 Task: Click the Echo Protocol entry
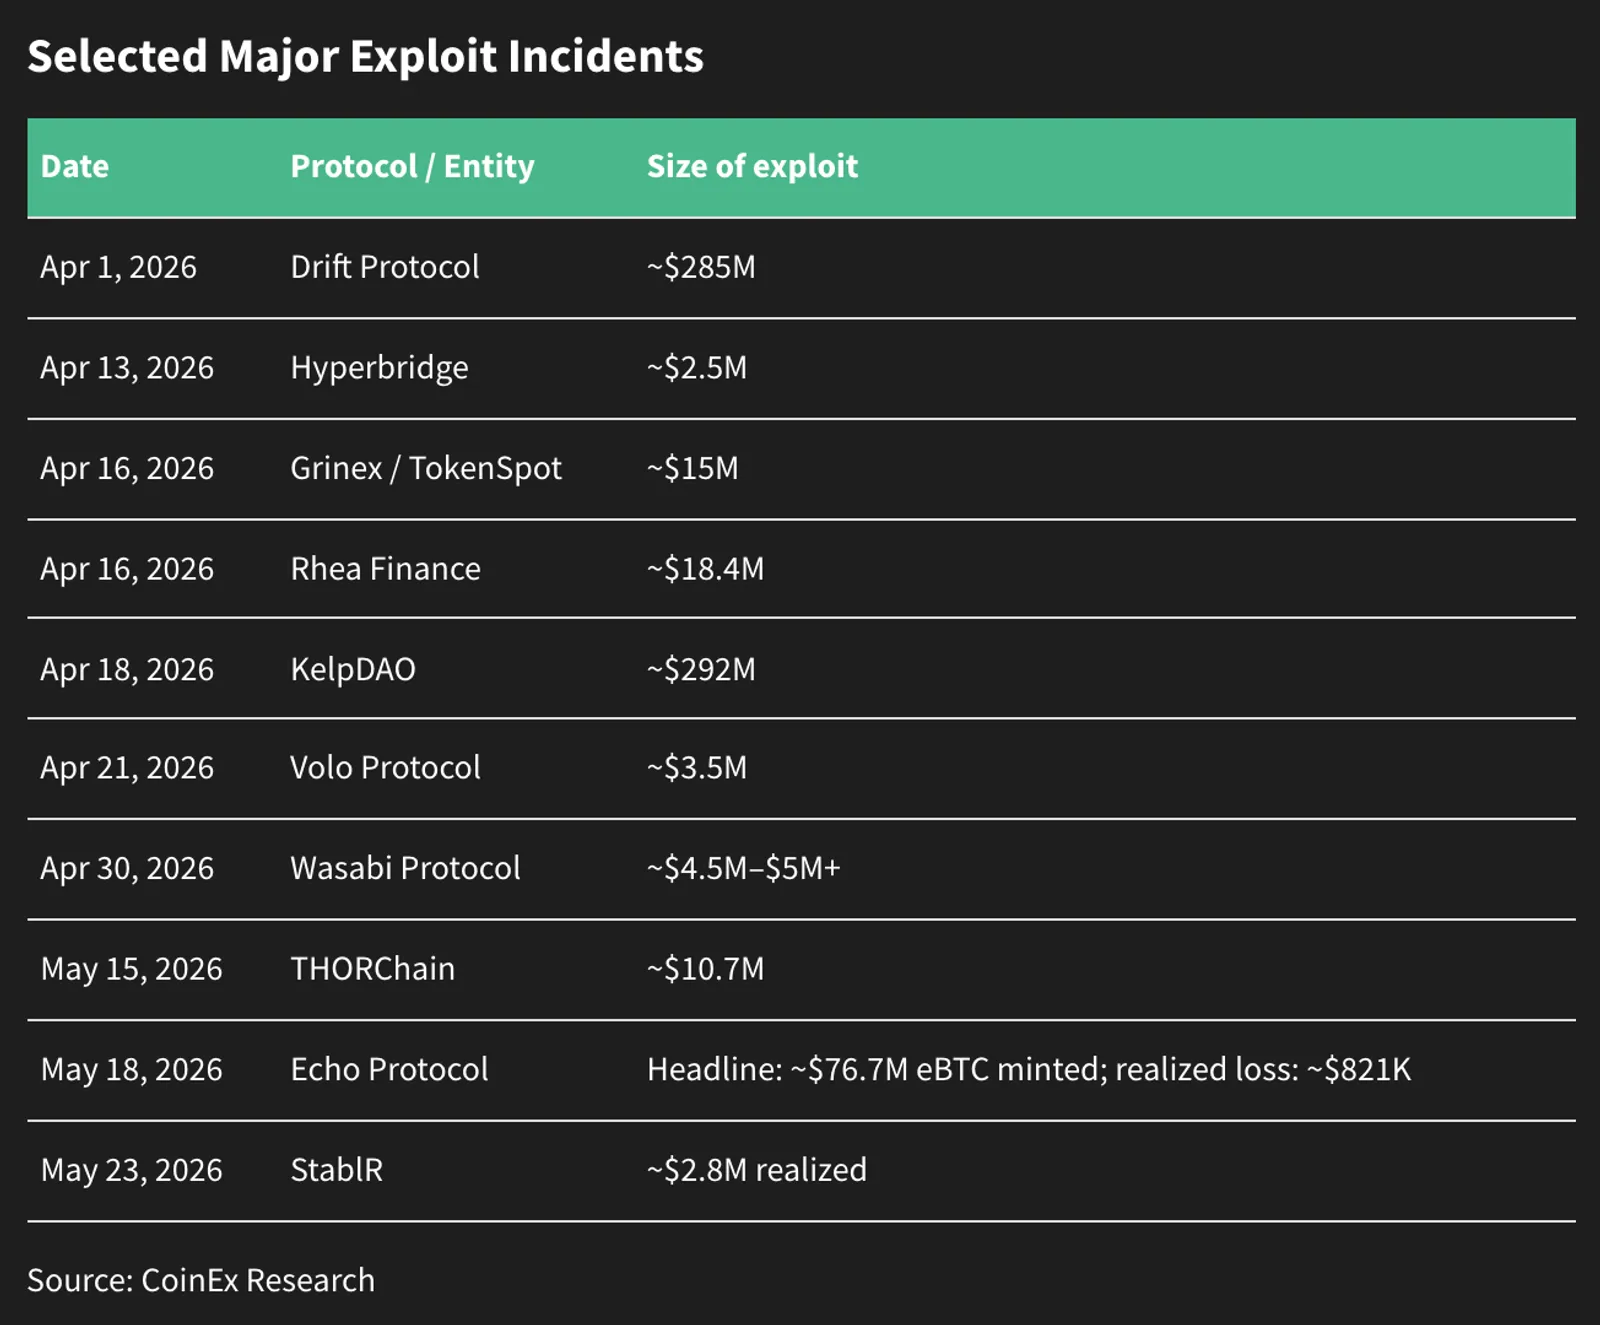point(389,1070)
